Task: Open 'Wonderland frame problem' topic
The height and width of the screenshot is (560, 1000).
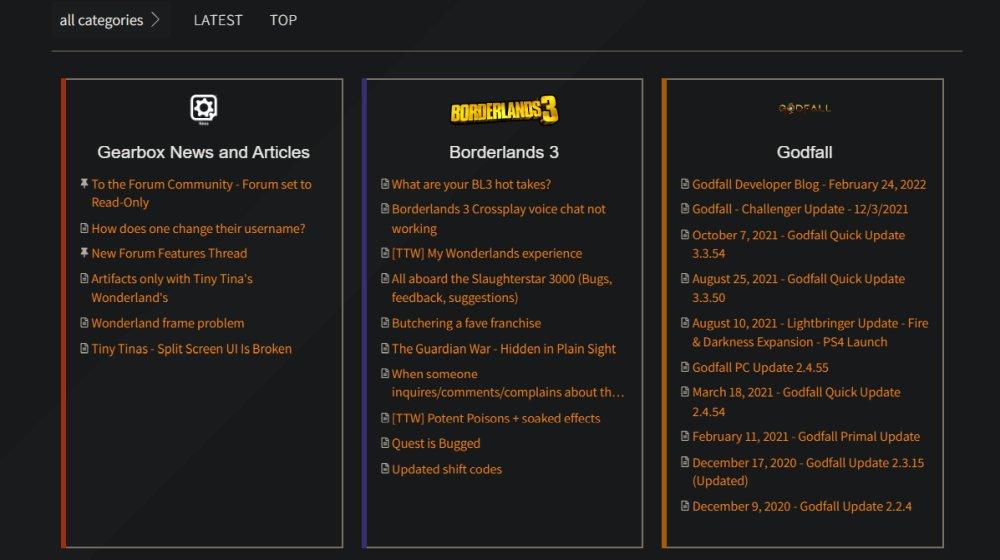Action: (x=167, y=323)
